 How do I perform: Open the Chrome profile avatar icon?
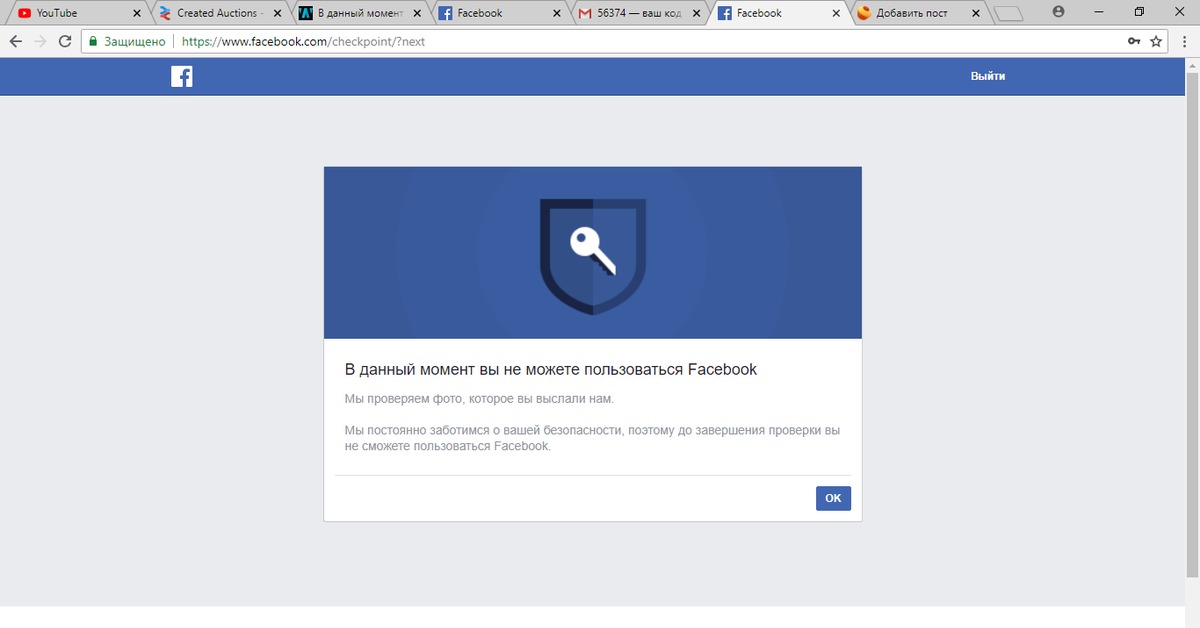coord(1059,13)
